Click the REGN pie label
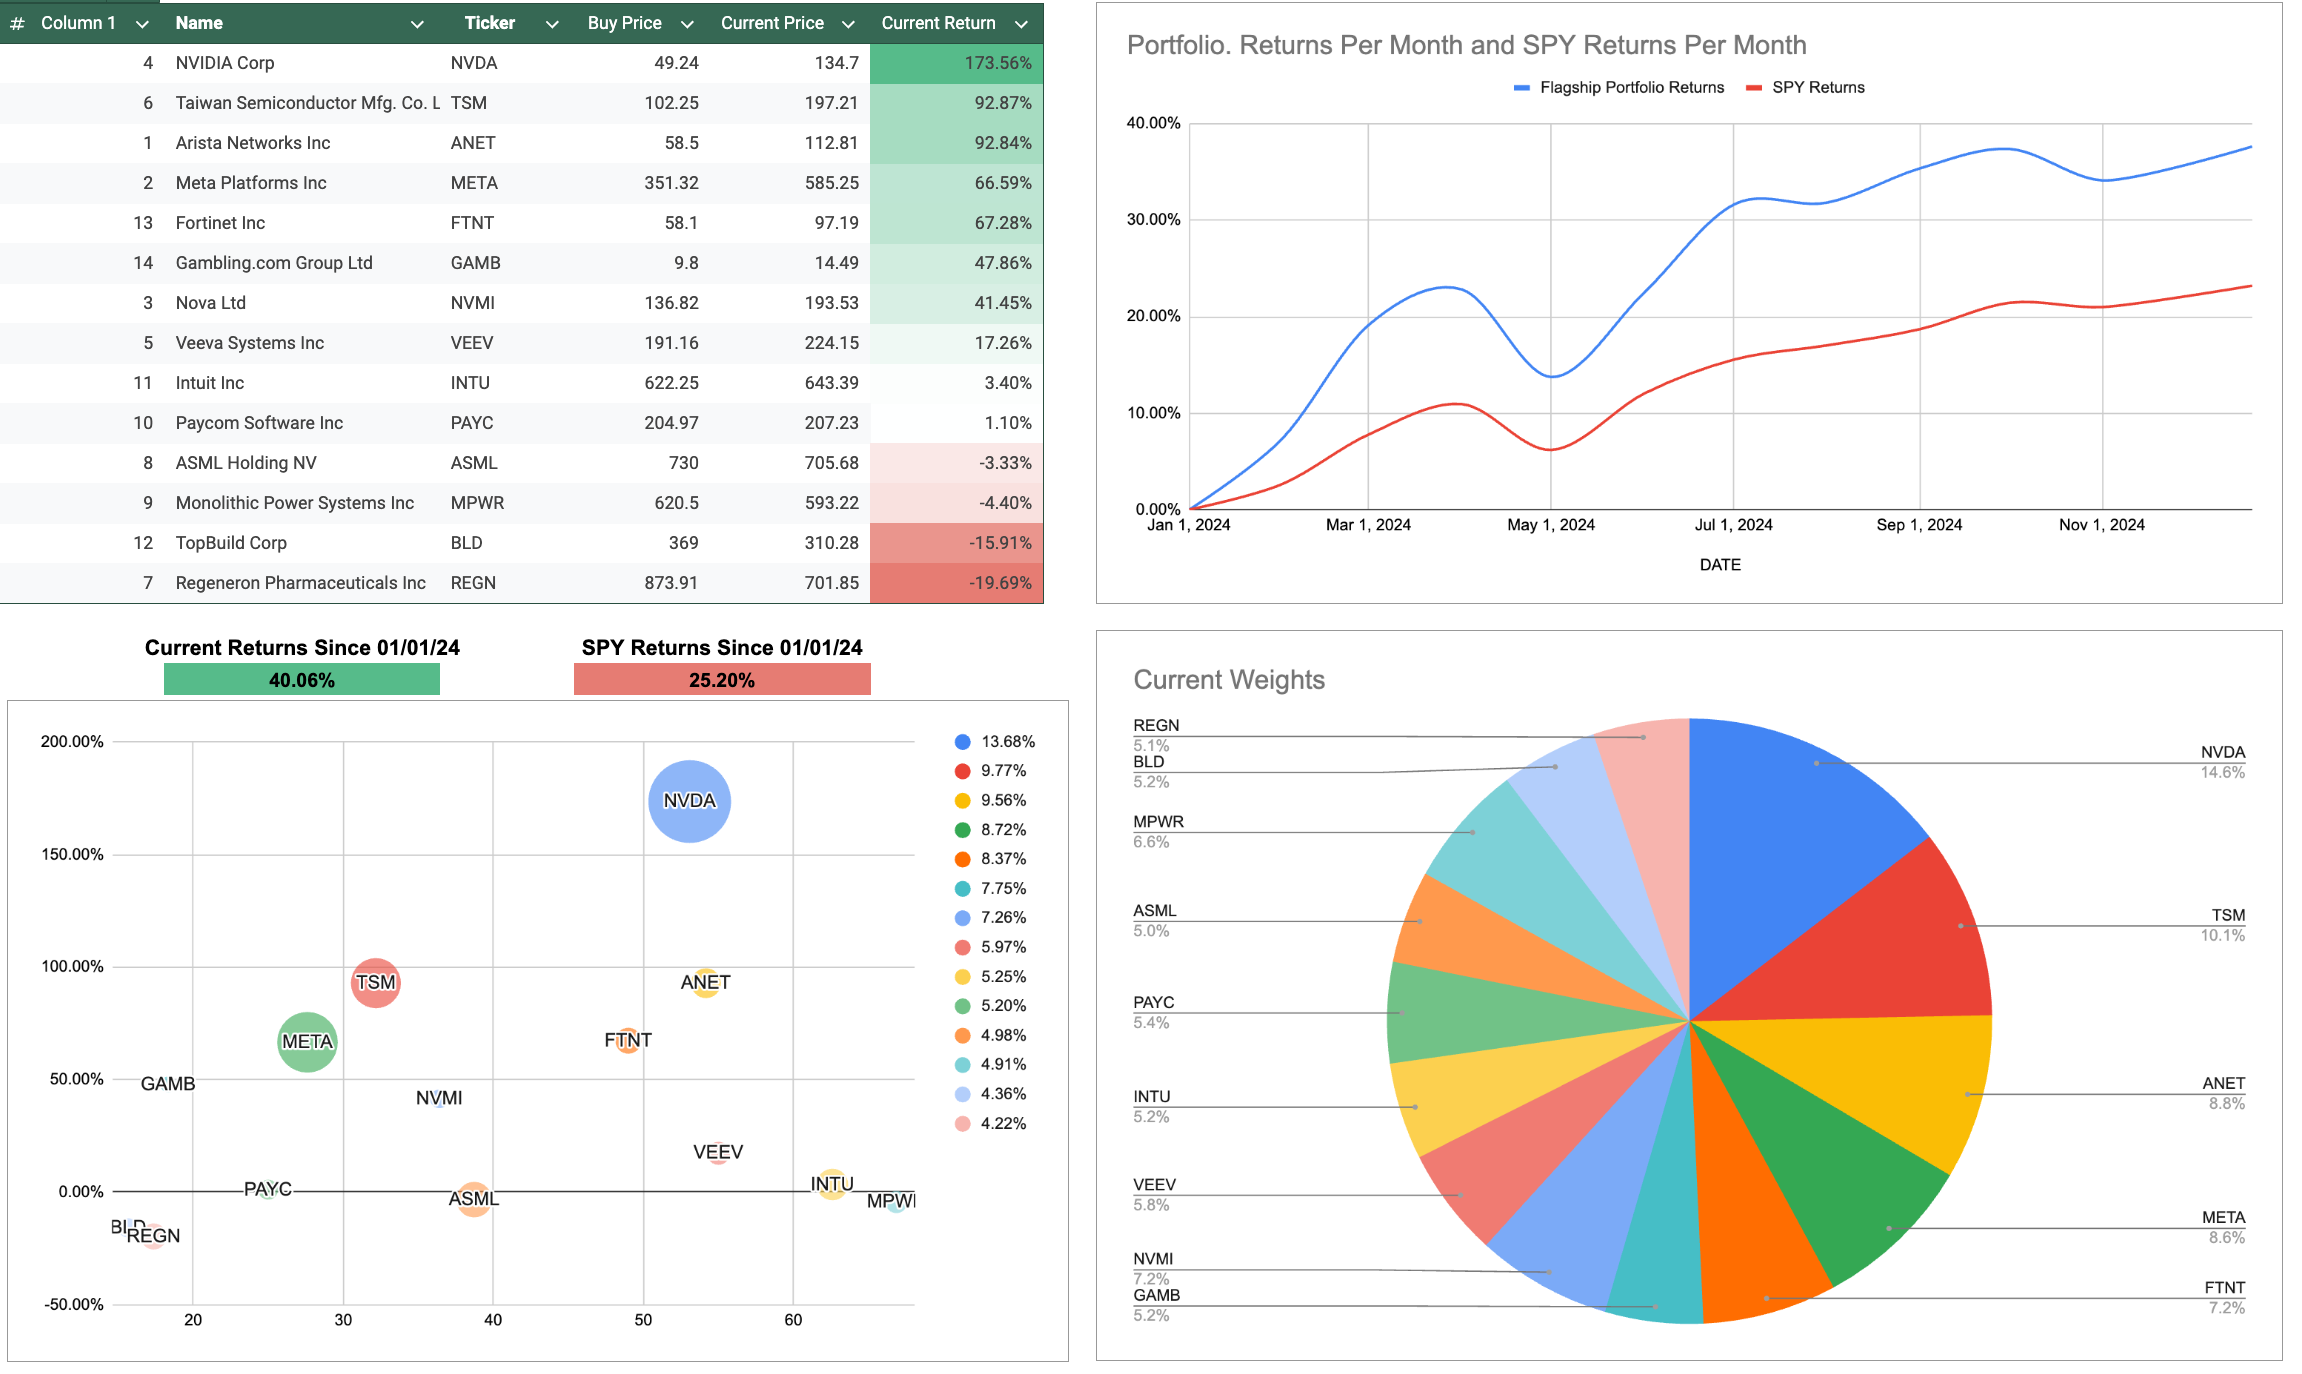This screenshot has width=2302, height=1374. tap(1156, 726)
